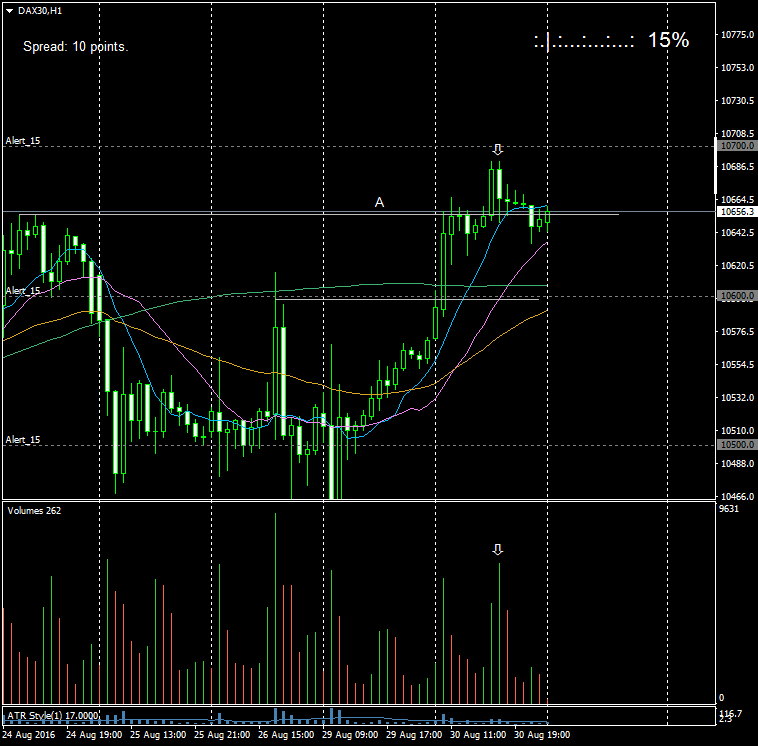This screenshot has width=758, height=746.
Task: Click the 'Volumes 262' indicator label
Action: point(34,511)
